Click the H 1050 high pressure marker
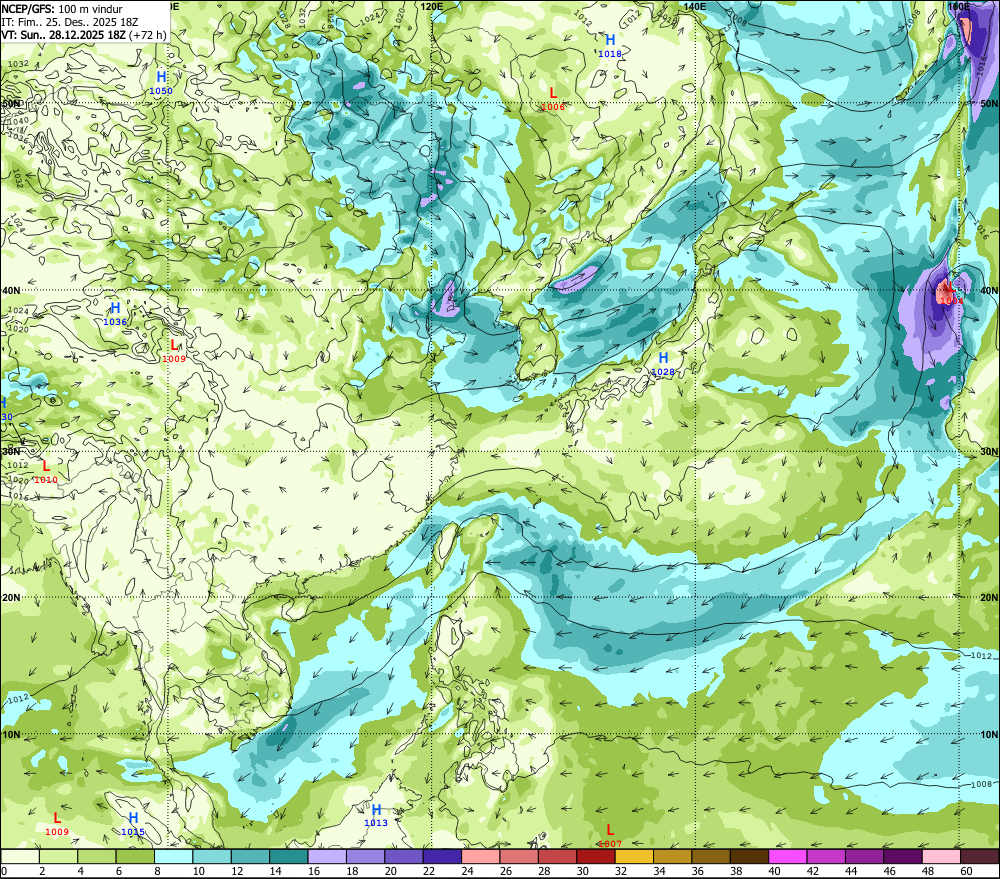The width and height of the screenshot is (1000, 879). (161, 83)
